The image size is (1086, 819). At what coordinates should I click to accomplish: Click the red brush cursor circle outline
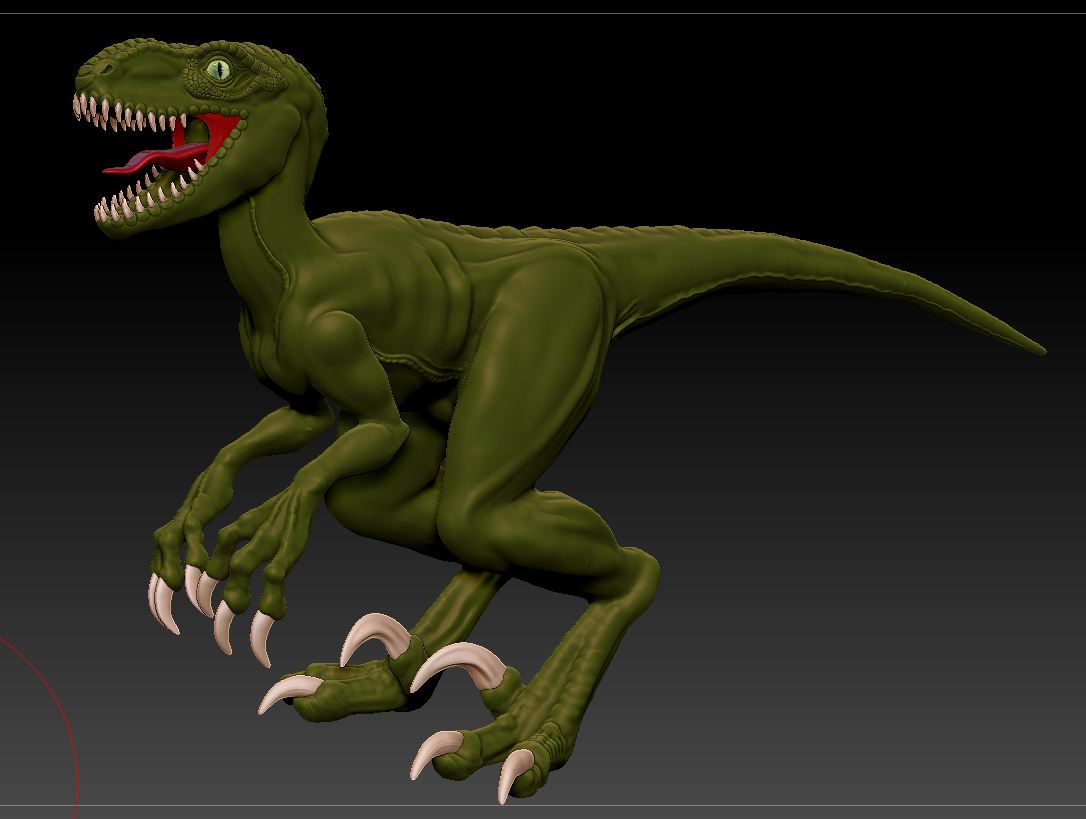click(x=72, y=720)
